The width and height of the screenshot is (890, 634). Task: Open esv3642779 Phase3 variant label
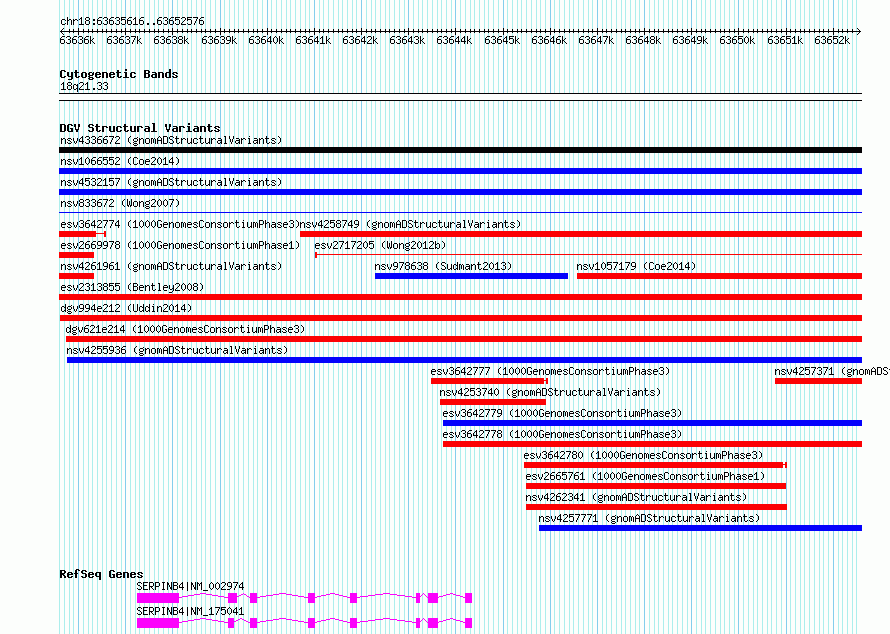click(x=562, y=413)
